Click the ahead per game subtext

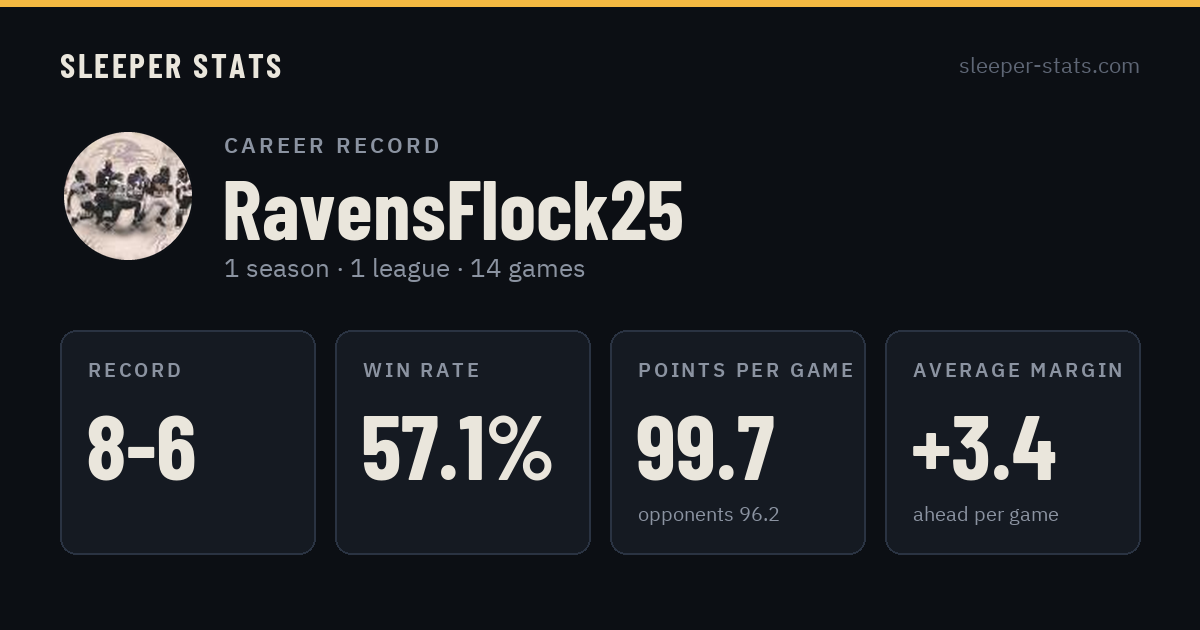pos(985,515)
